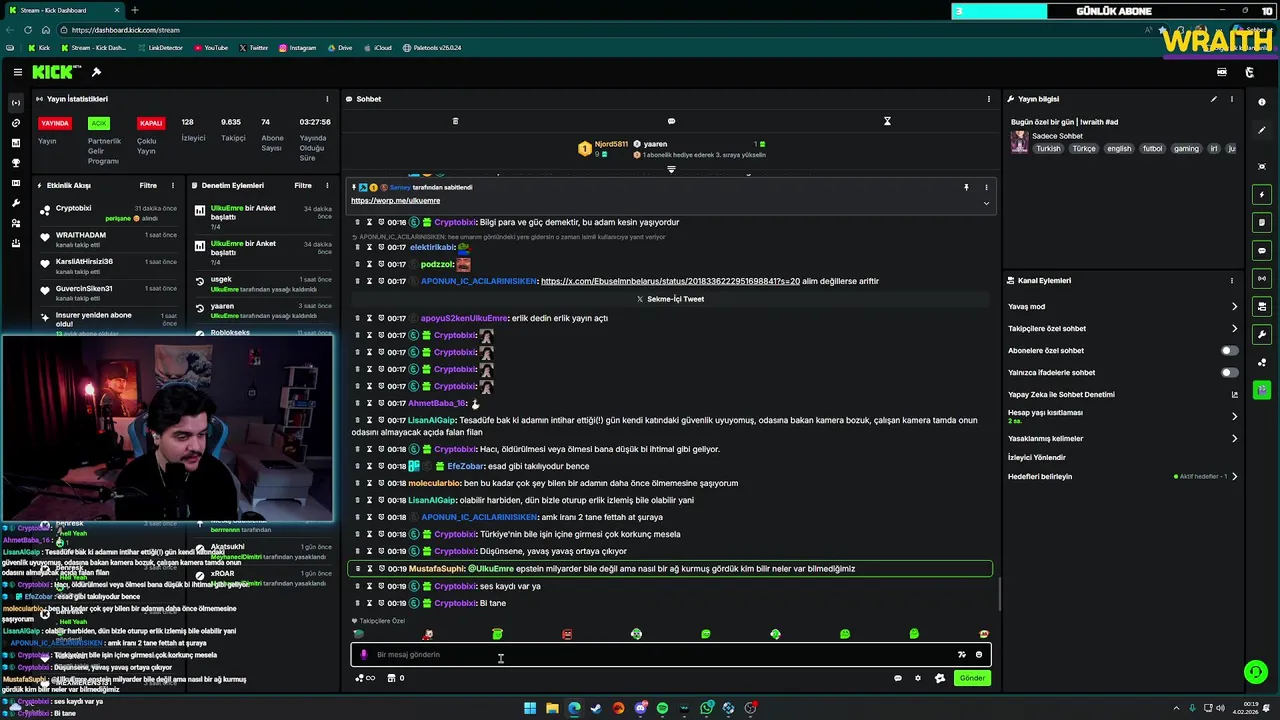1280x720 pixels.
Task: Open the x.com EbuselmnBelarus status link
Action: coord(670,281)
